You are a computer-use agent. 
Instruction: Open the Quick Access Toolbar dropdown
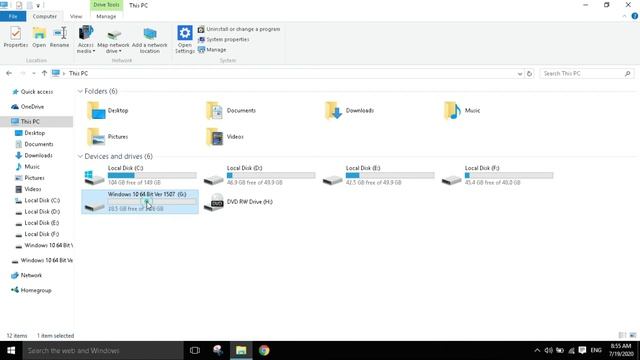coord(38,6)
